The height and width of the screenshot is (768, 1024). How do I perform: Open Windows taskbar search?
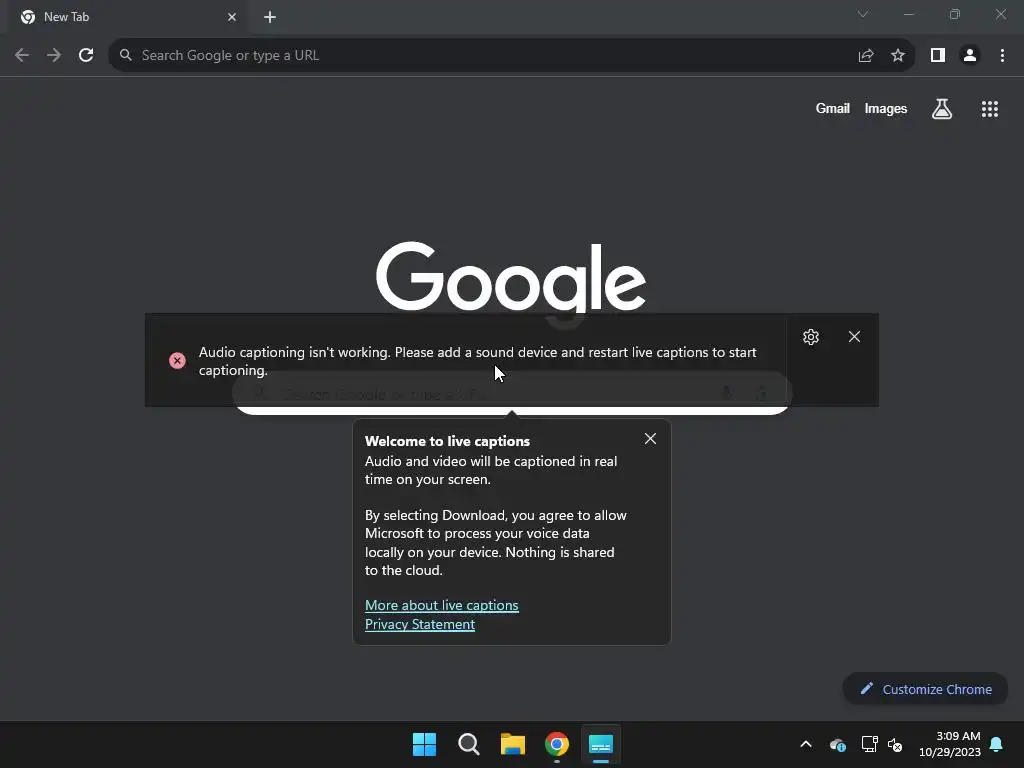click(x=469, y=744)
